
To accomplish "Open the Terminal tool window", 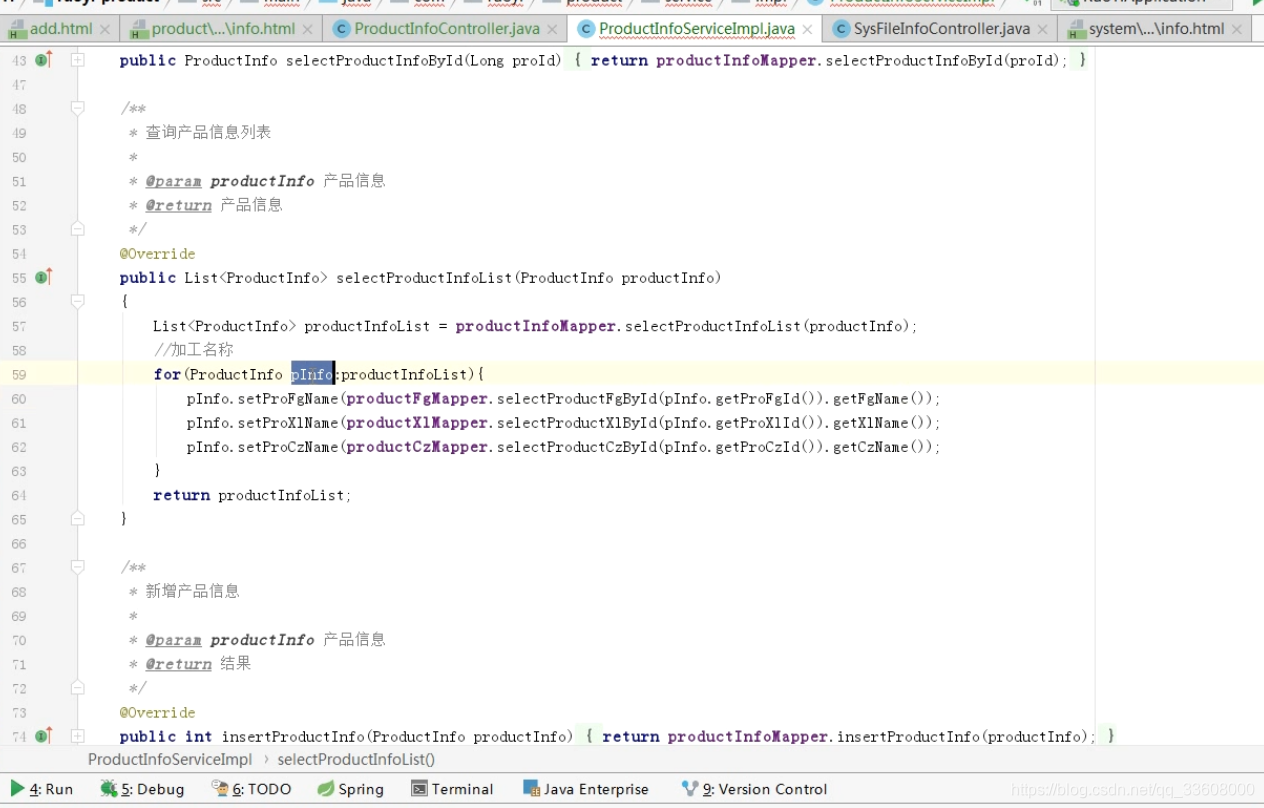I will point(452,789).
